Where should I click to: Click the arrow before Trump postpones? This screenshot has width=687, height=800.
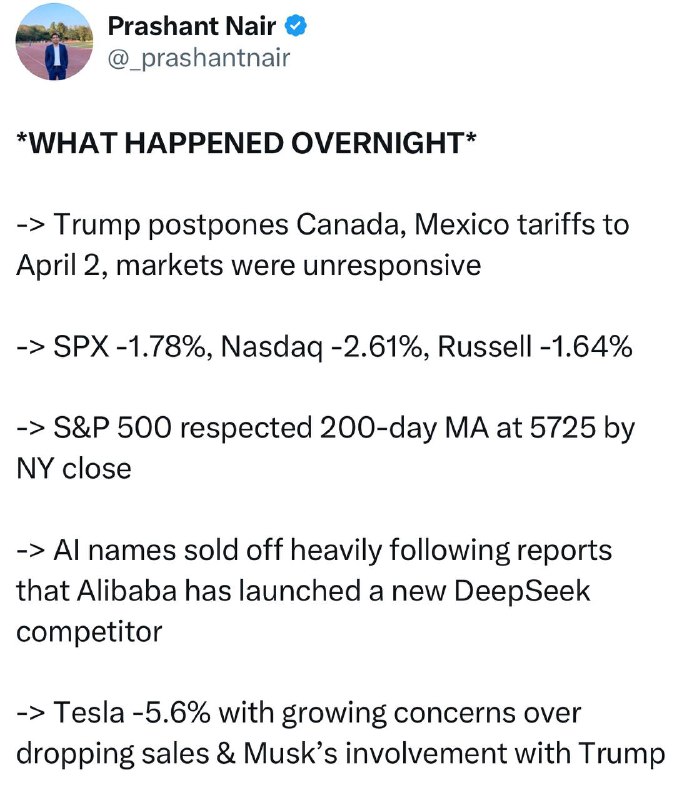click(31, 225)
